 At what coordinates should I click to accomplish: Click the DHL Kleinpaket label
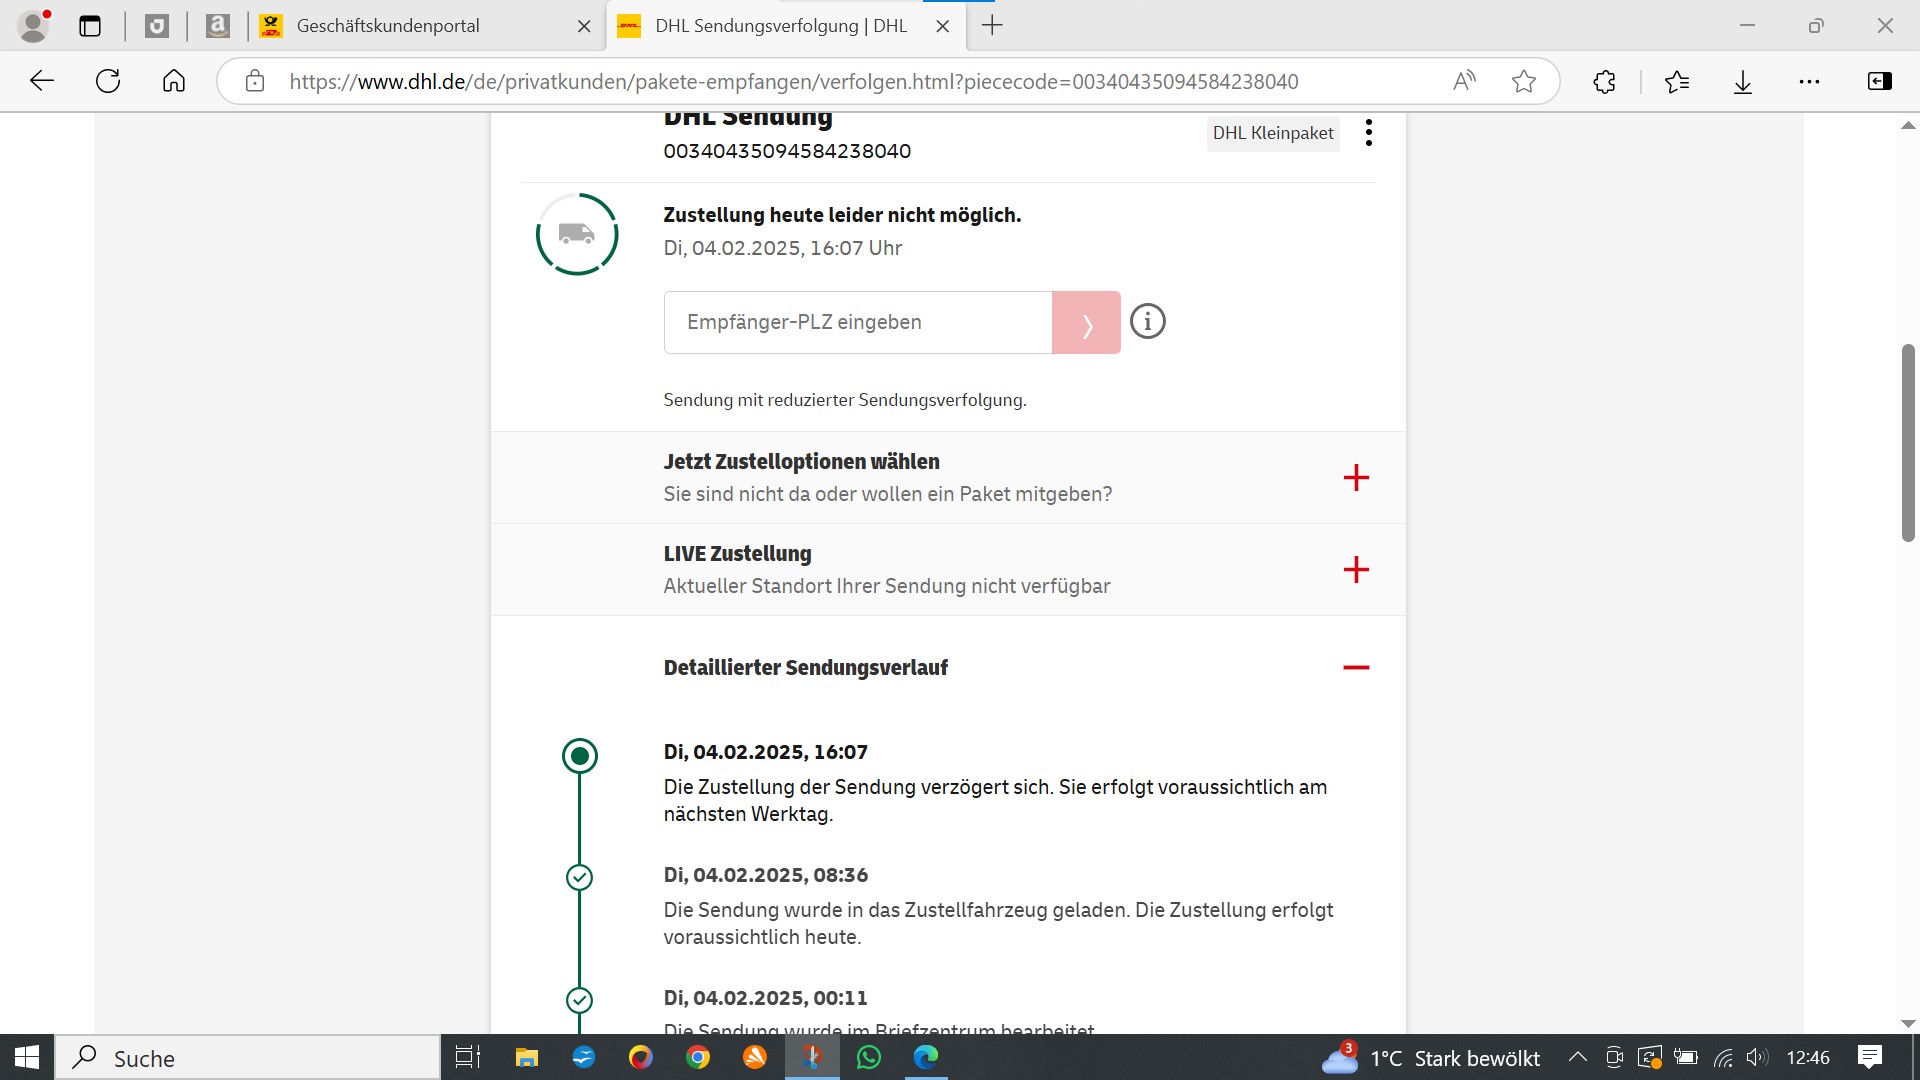click(x=1273, y=133)
